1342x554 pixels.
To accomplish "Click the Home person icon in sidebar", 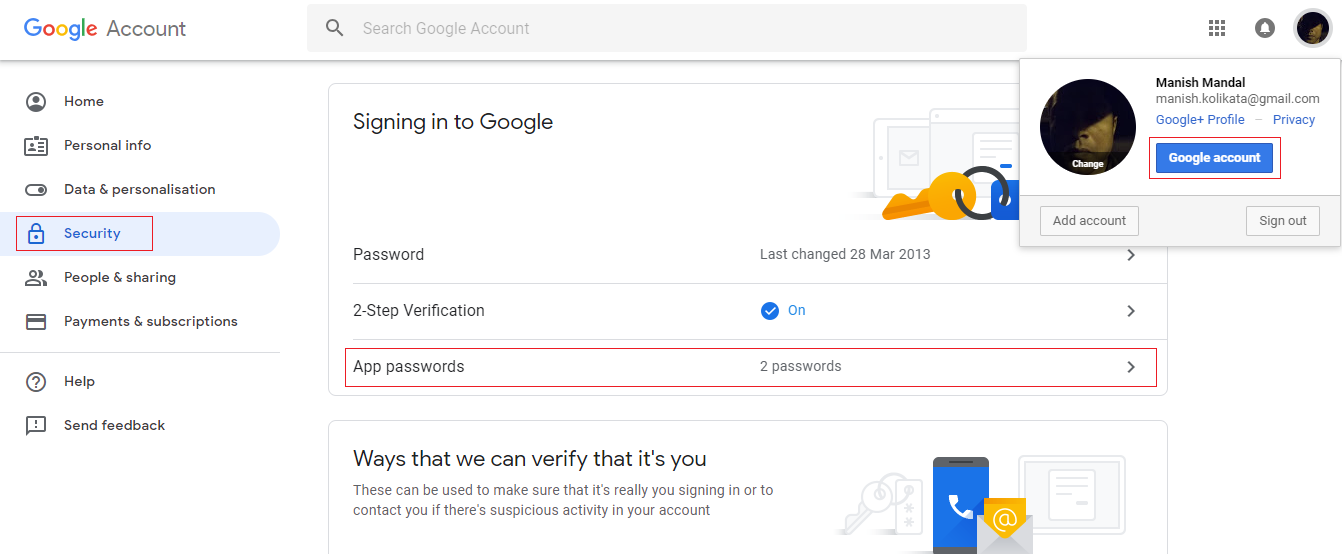I will [x=36, y=101].
